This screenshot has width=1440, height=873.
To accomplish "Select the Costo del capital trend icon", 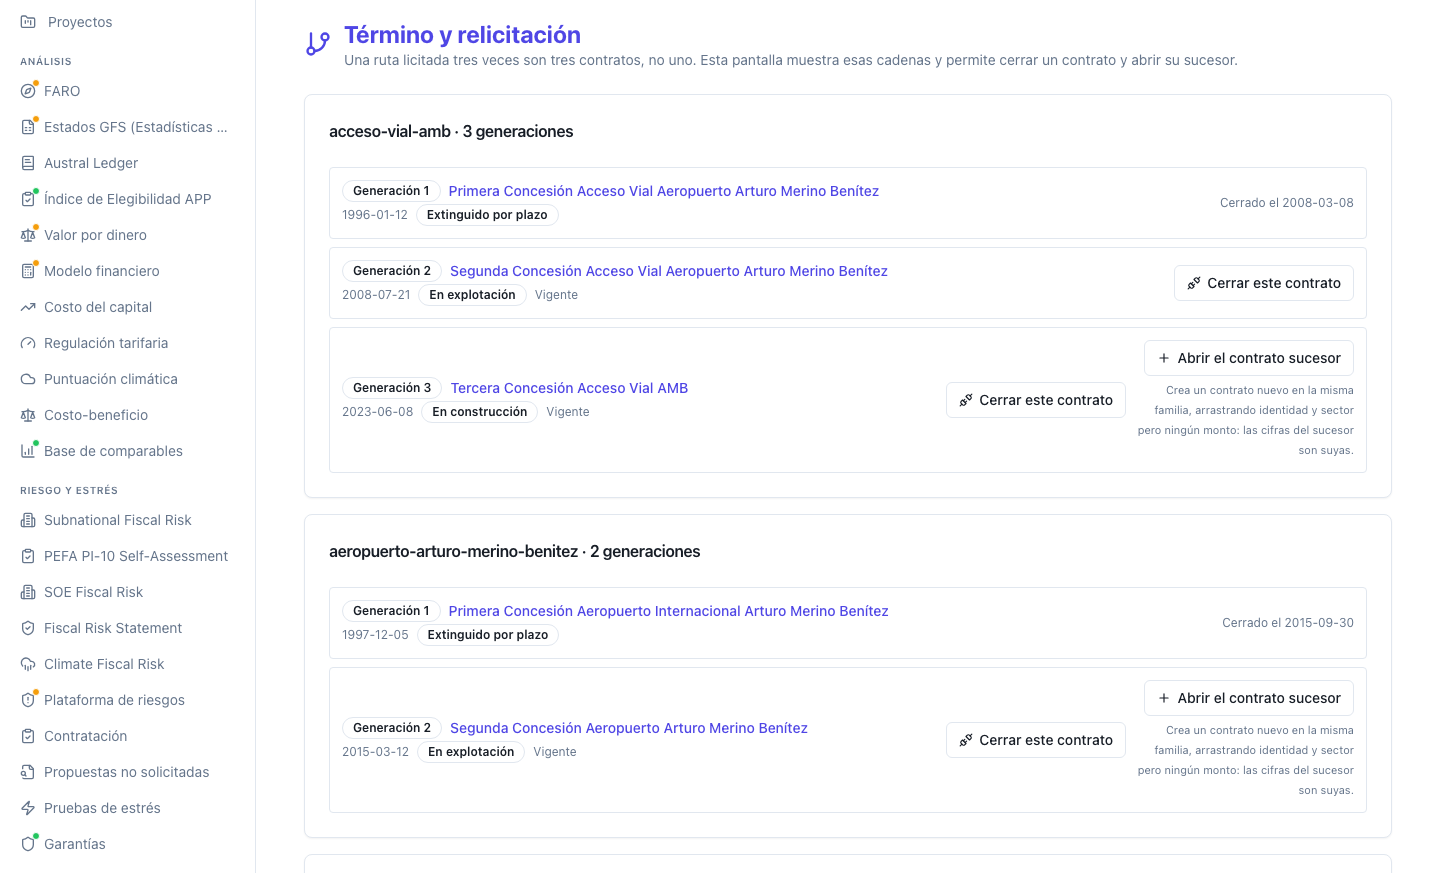I will [x=28, y=307].
